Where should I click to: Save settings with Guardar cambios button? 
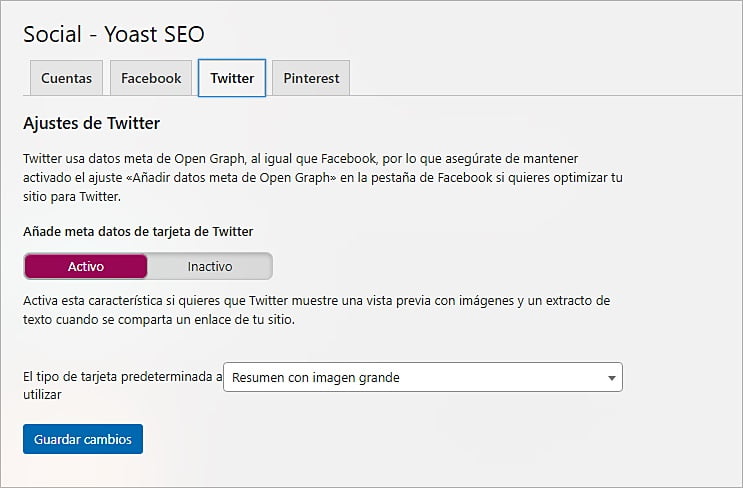(x=83, y=439)
